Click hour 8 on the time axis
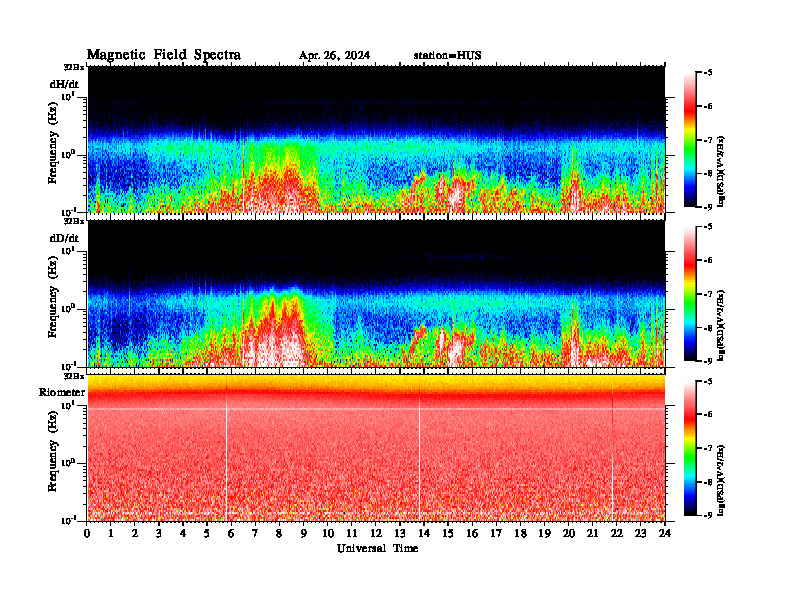This screenshot has height=612, width=792. (x=279, y=533)
